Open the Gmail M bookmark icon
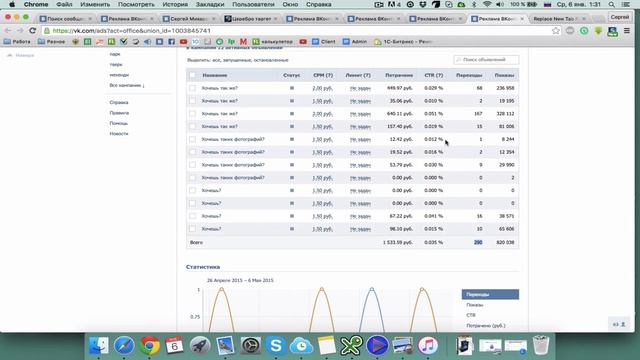640x360 pixels. (243, 42)
